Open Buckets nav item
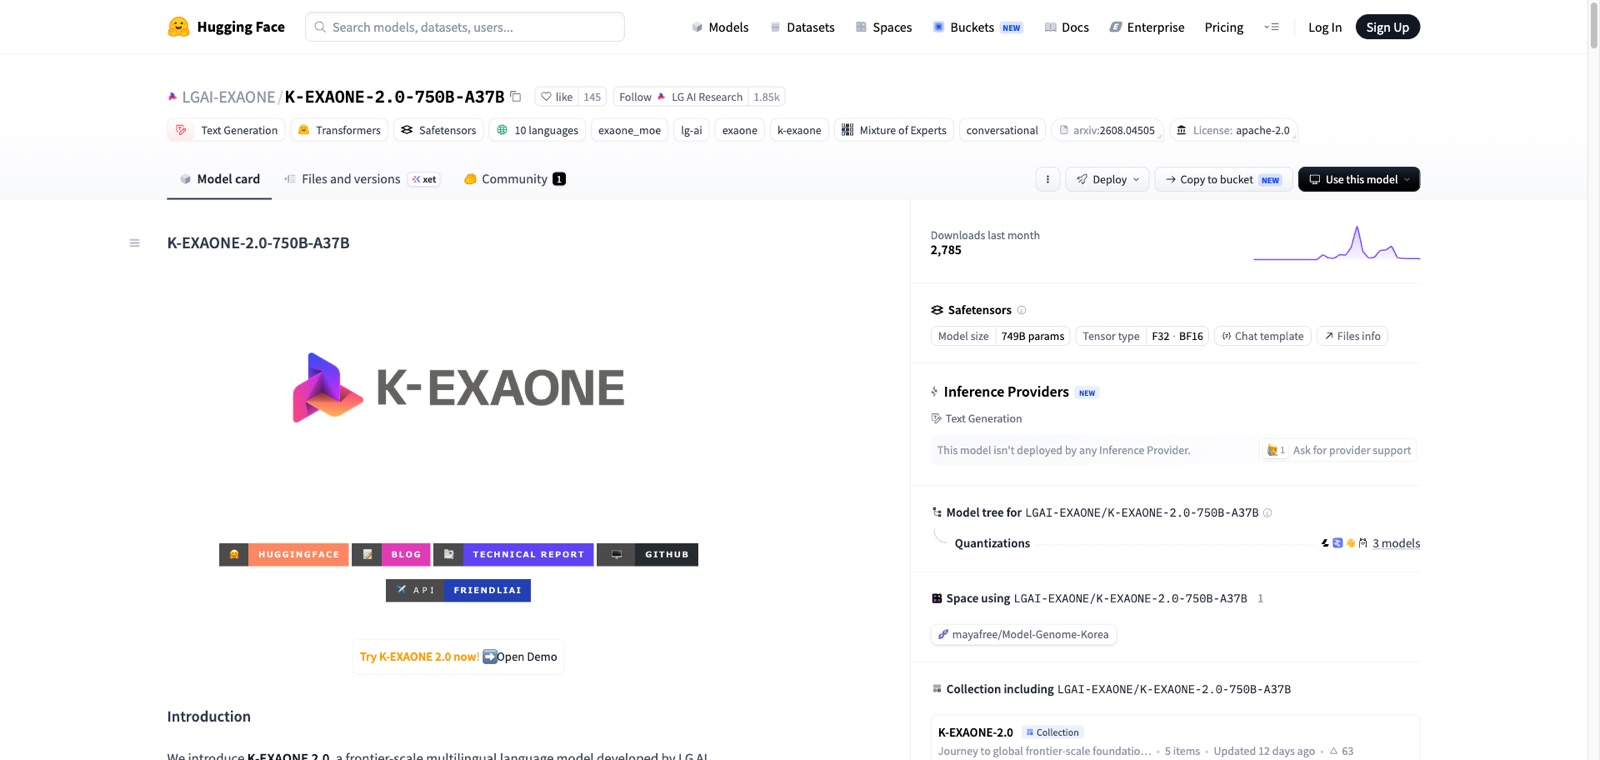 click(977, 27)
